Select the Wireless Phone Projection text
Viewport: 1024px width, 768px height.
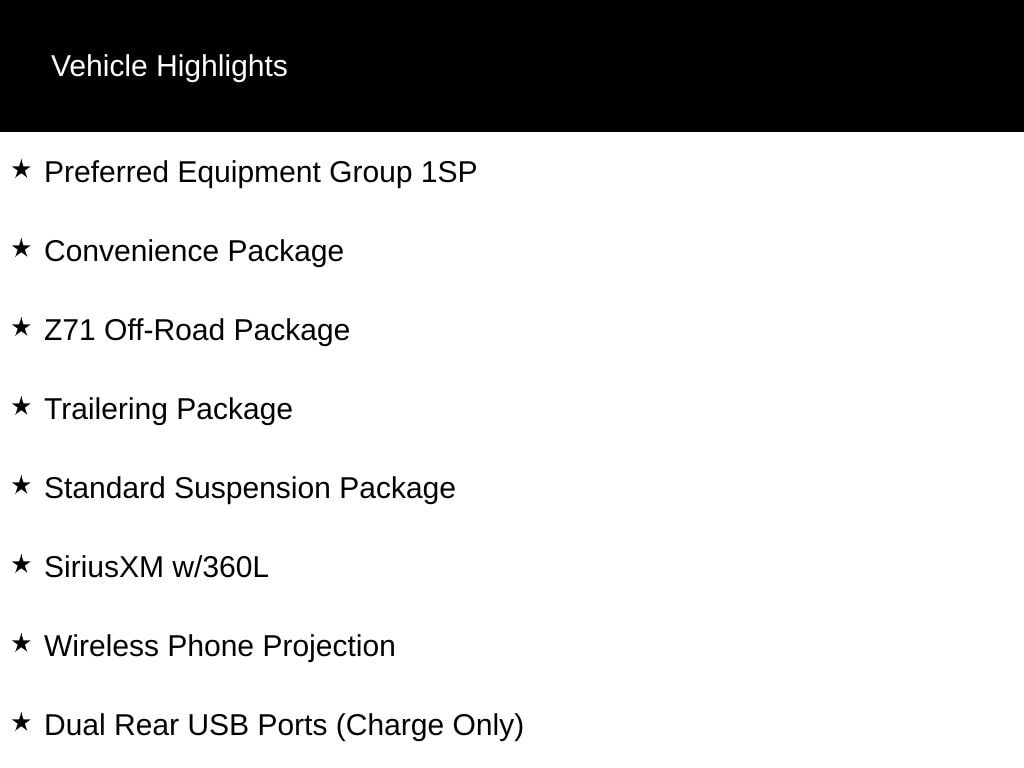point(220,647)
